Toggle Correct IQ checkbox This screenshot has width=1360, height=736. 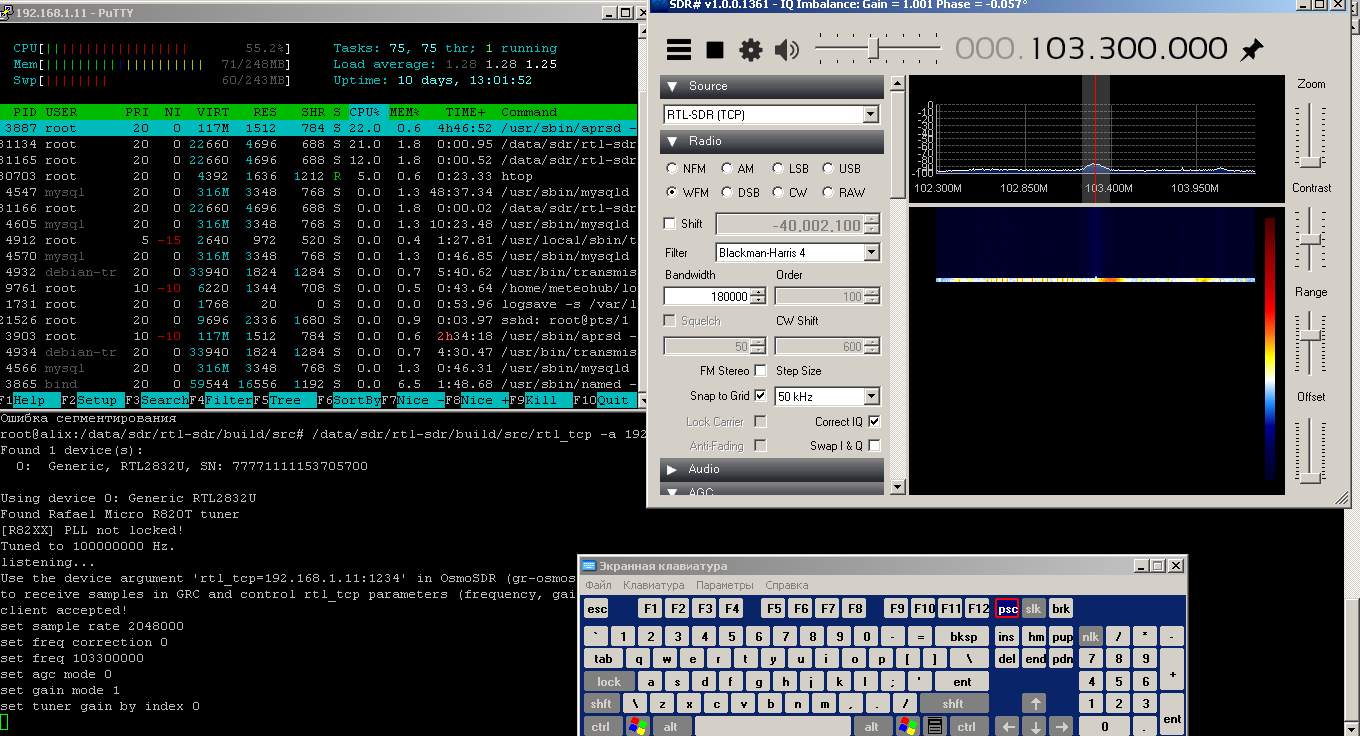[x=874, y=421]
